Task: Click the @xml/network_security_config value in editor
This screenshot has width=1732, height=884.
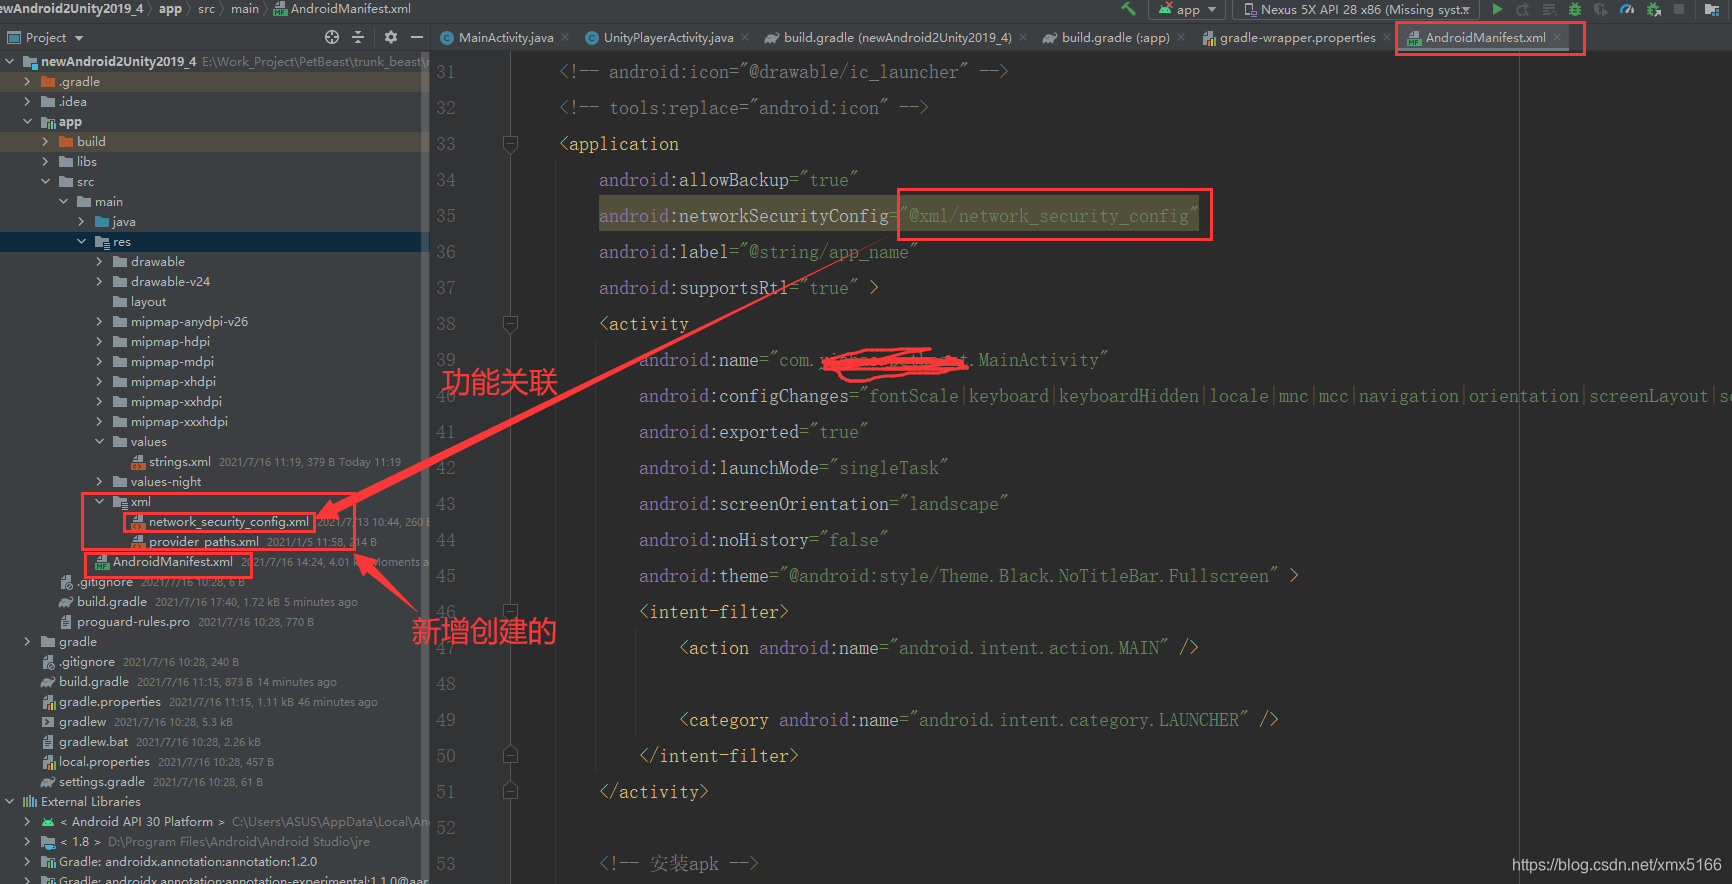Action: coord(1049,216)
